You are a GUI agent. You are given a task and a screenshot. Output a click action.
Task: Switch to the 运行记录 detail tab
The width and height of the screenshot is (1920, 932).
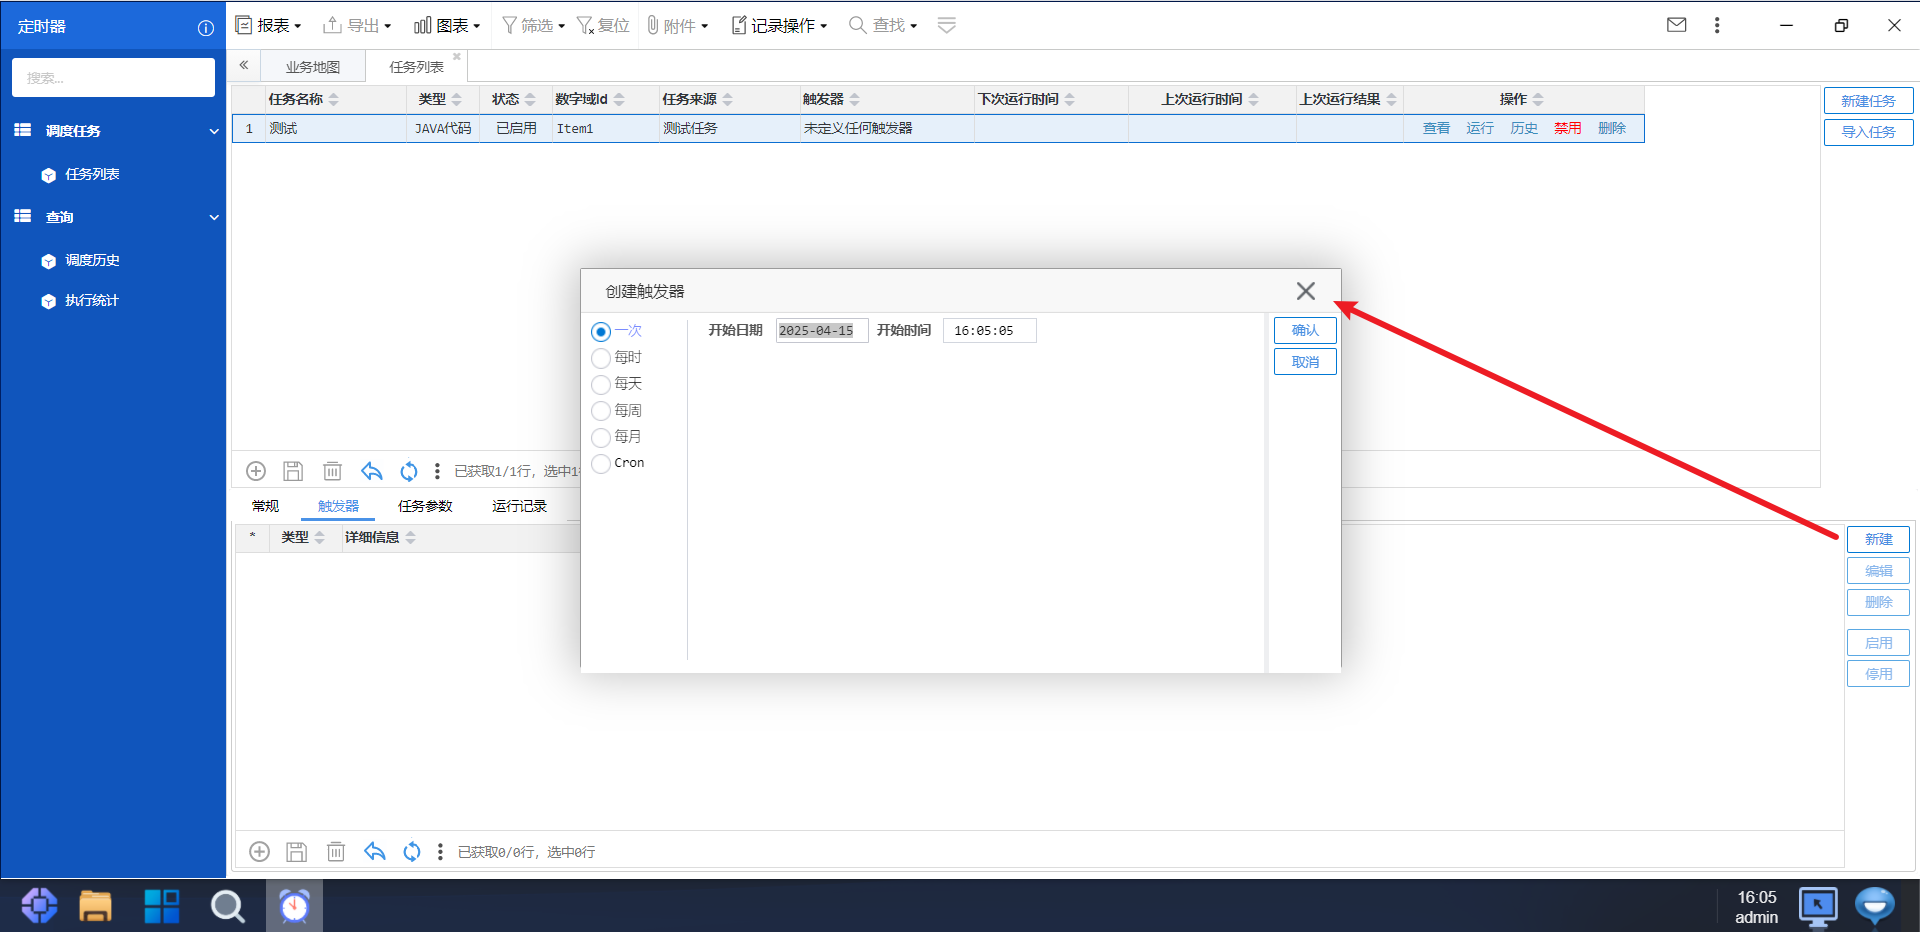[x=519, y=506]
